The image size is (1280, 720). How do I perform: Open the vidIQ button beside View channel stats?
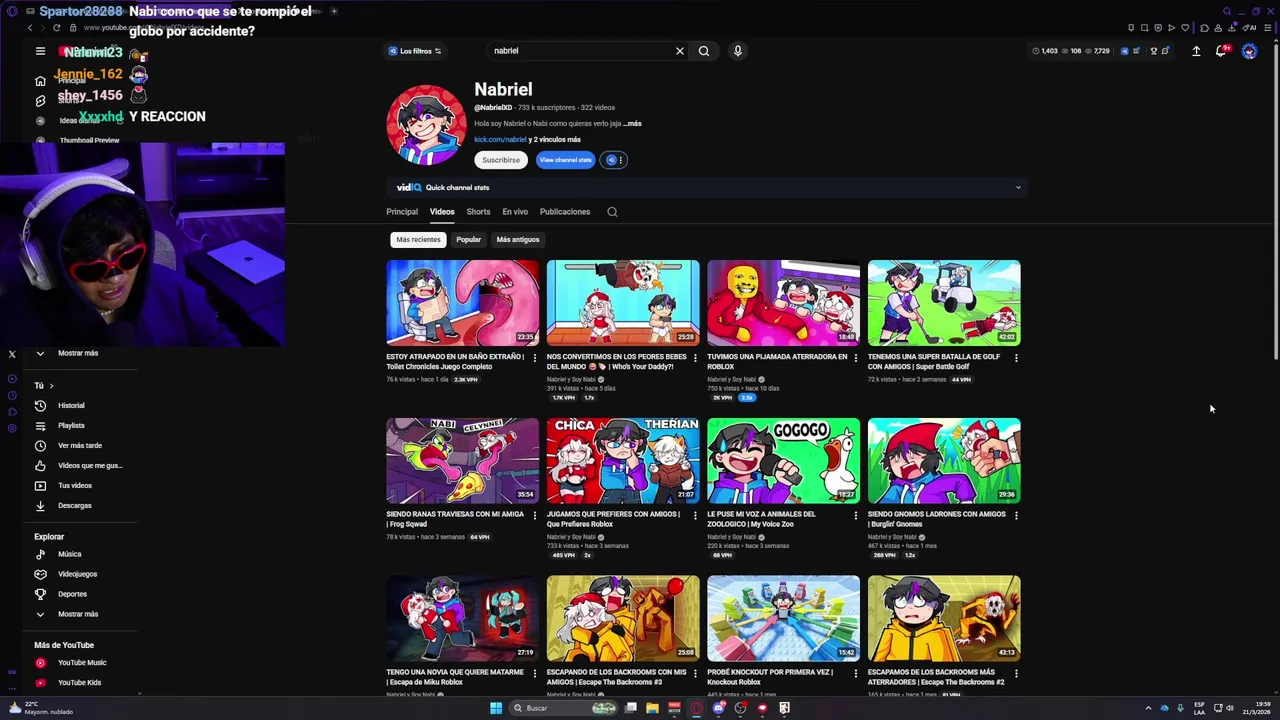coord(614,160)
